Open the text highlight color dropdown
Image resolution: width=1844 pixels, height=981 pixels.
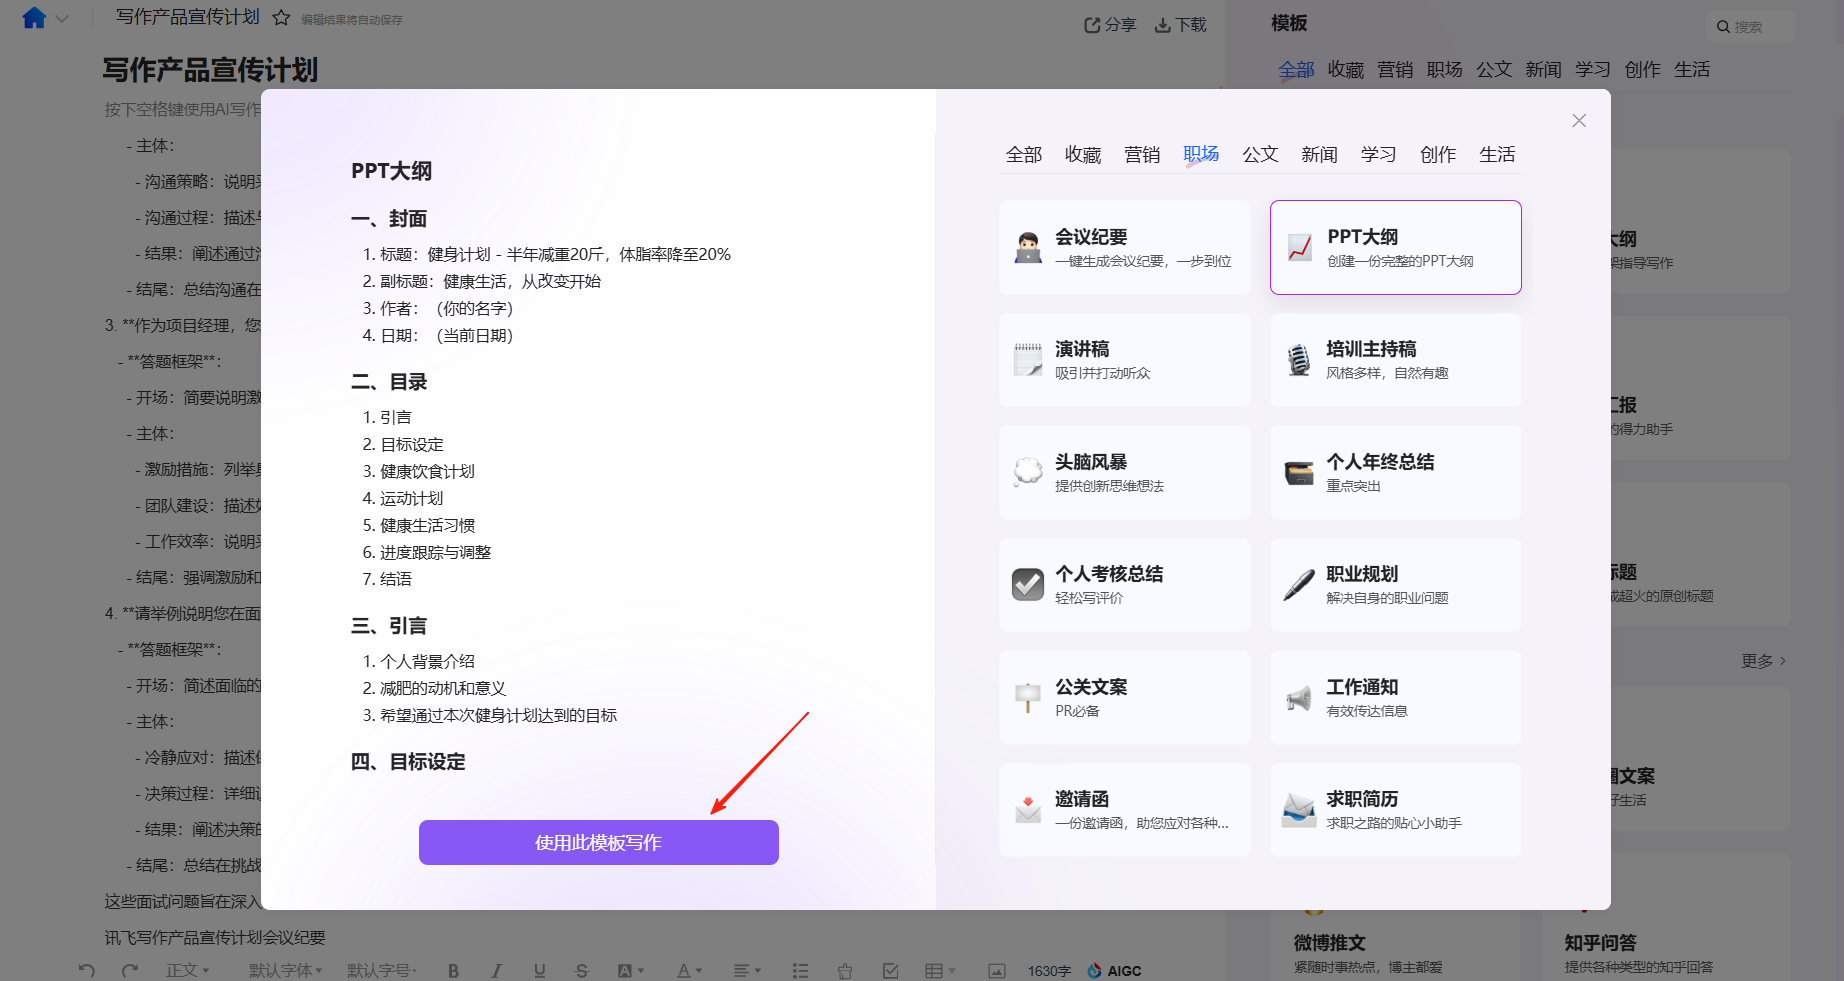(x=630, y=970)
